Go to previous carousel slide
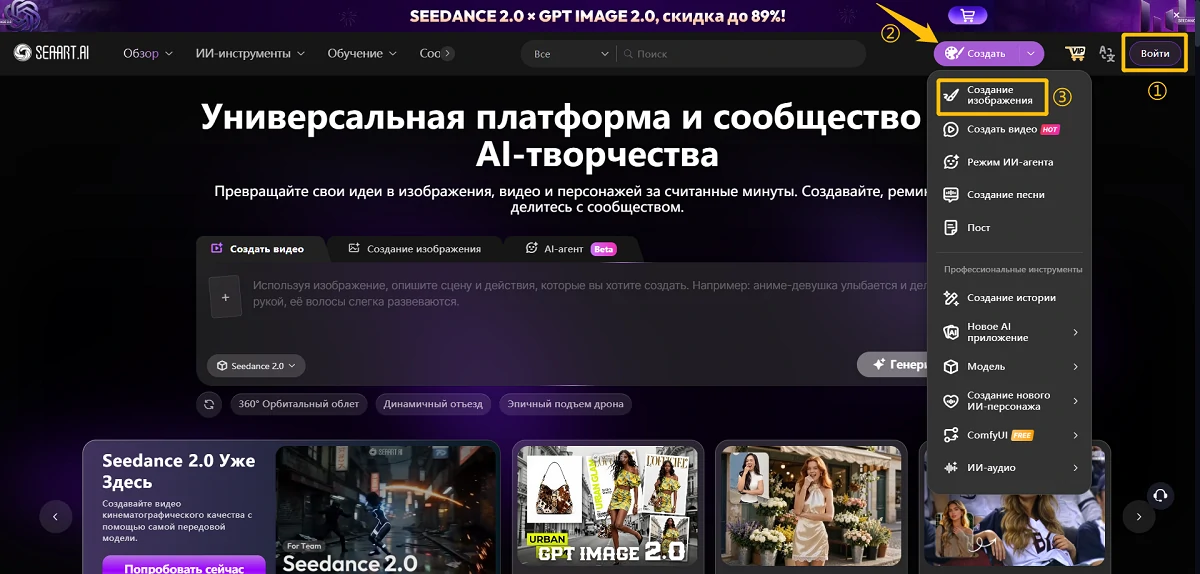 click(x=56, y=516)
